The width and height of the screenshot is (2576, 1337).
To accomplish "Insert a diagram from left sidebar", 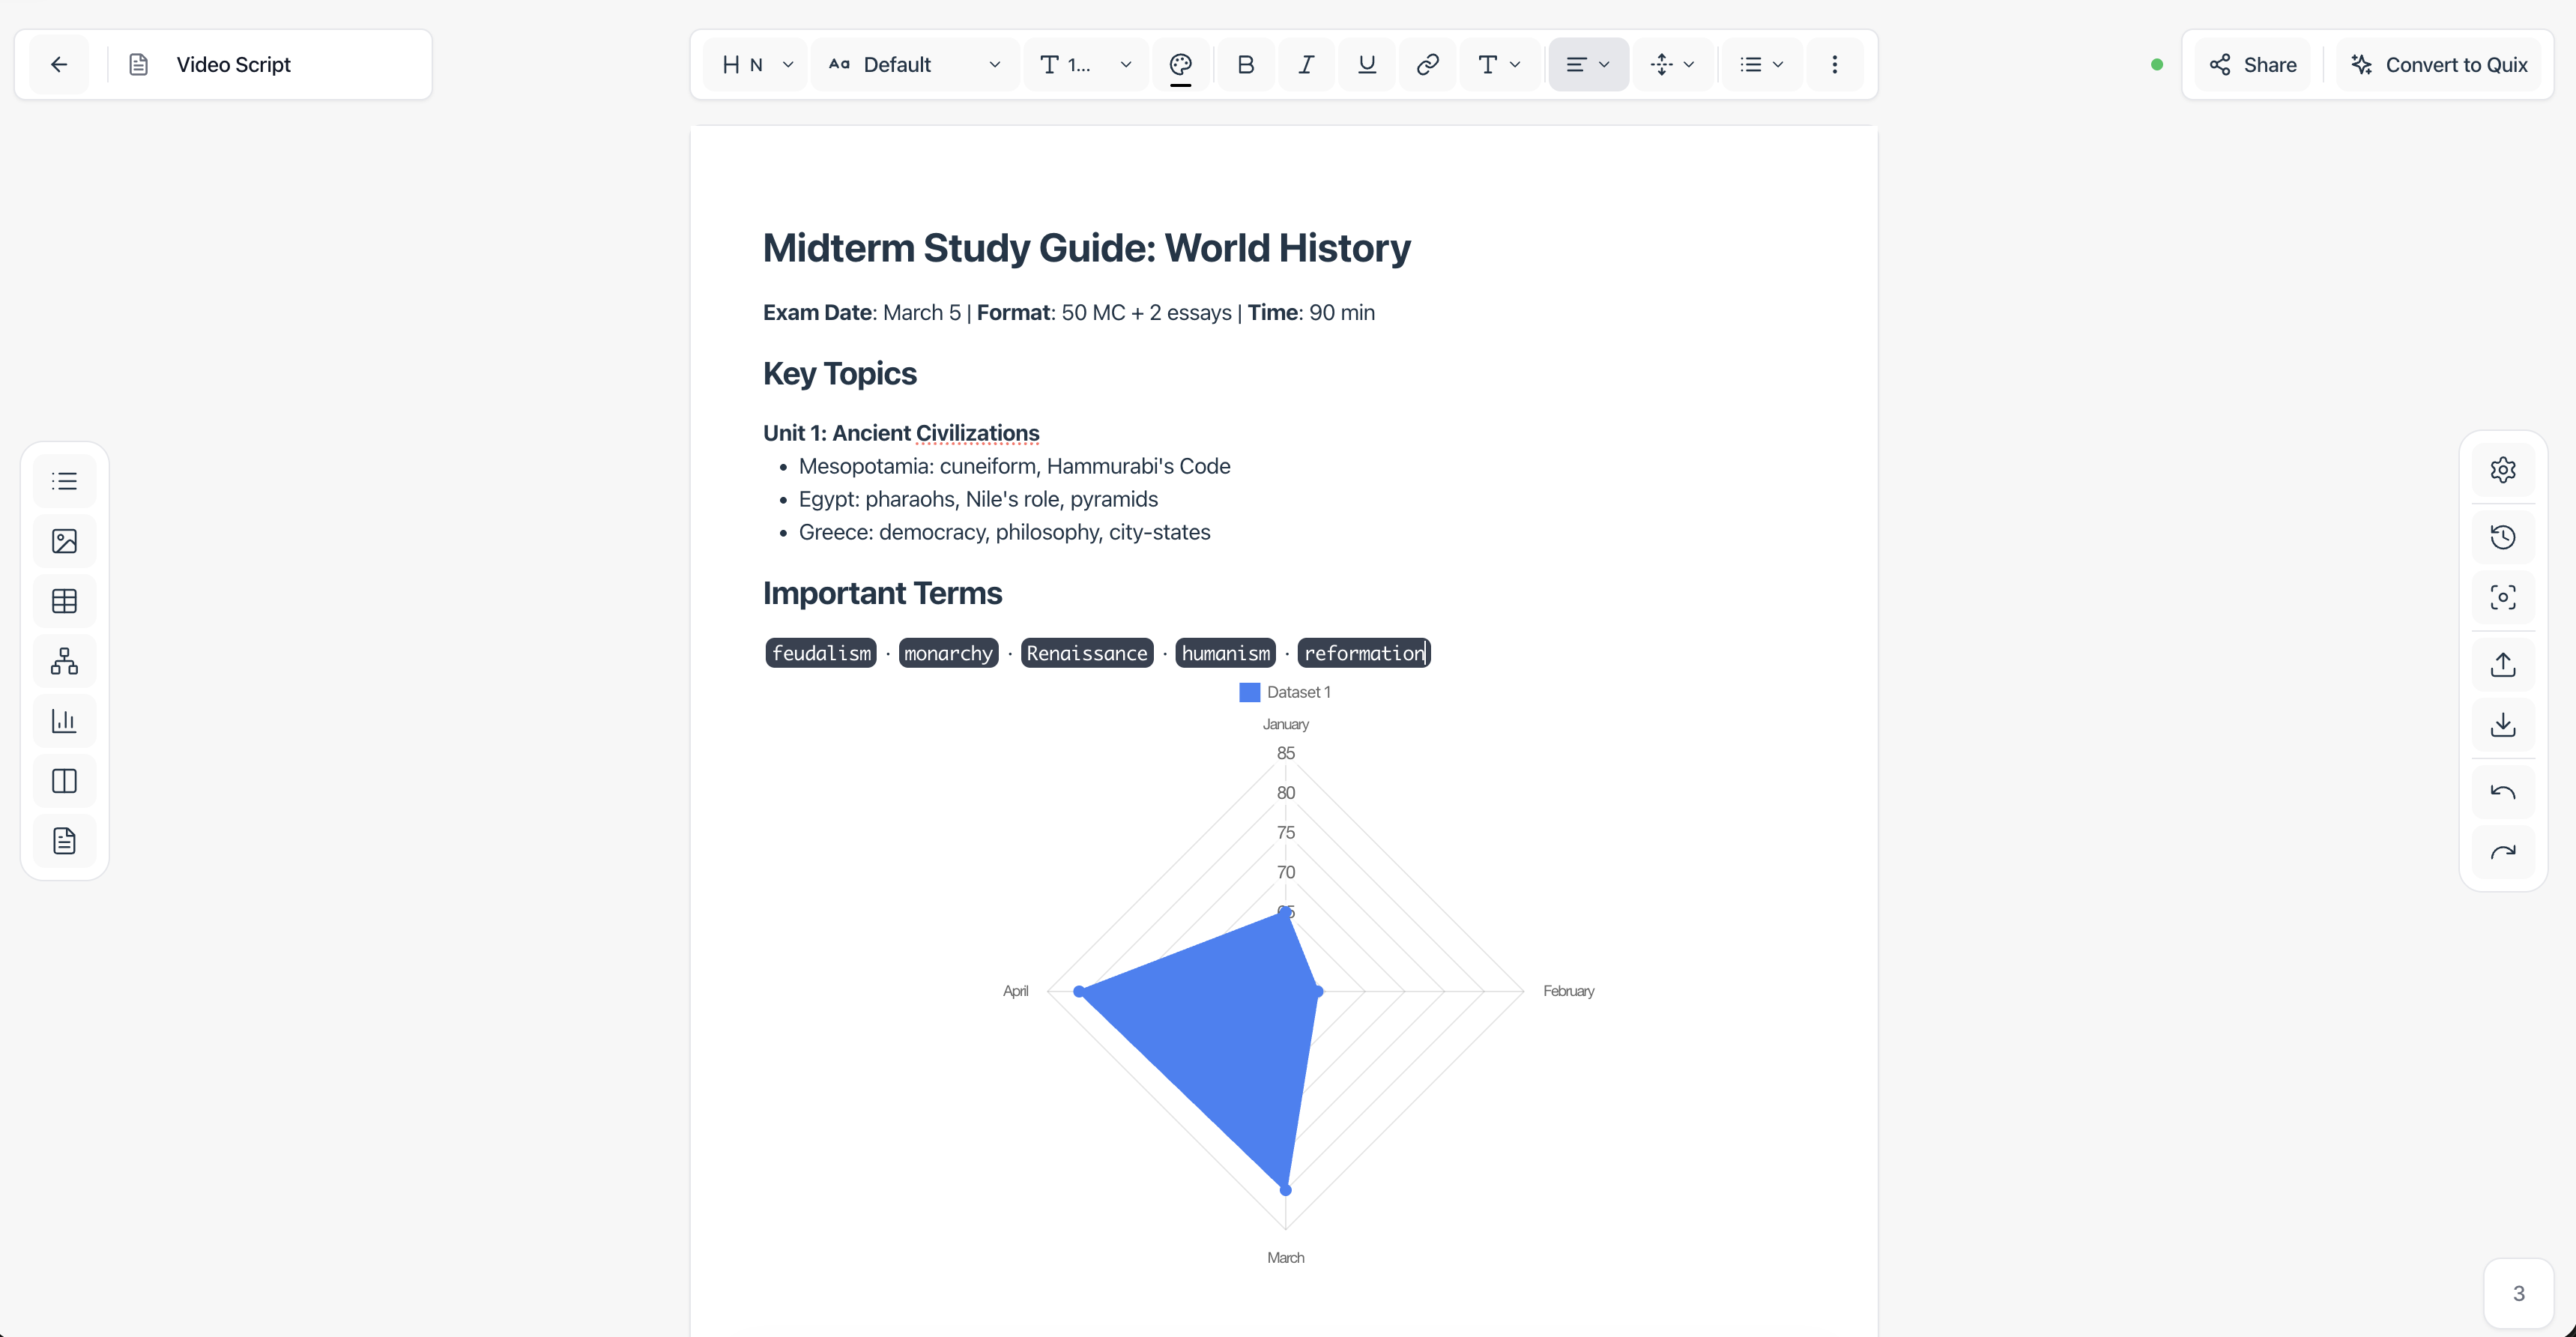I will point(64,661).
